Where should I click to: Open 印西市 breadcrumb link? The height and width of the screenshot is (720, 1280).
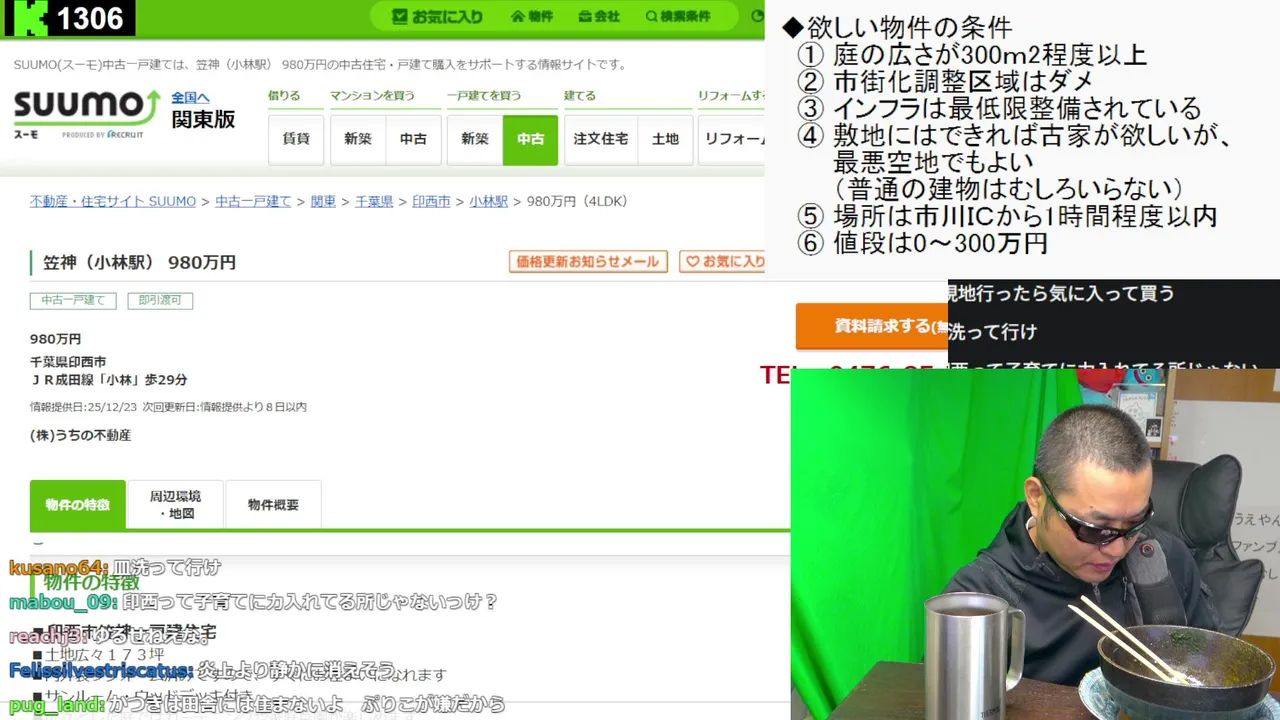tap(431, 202)
